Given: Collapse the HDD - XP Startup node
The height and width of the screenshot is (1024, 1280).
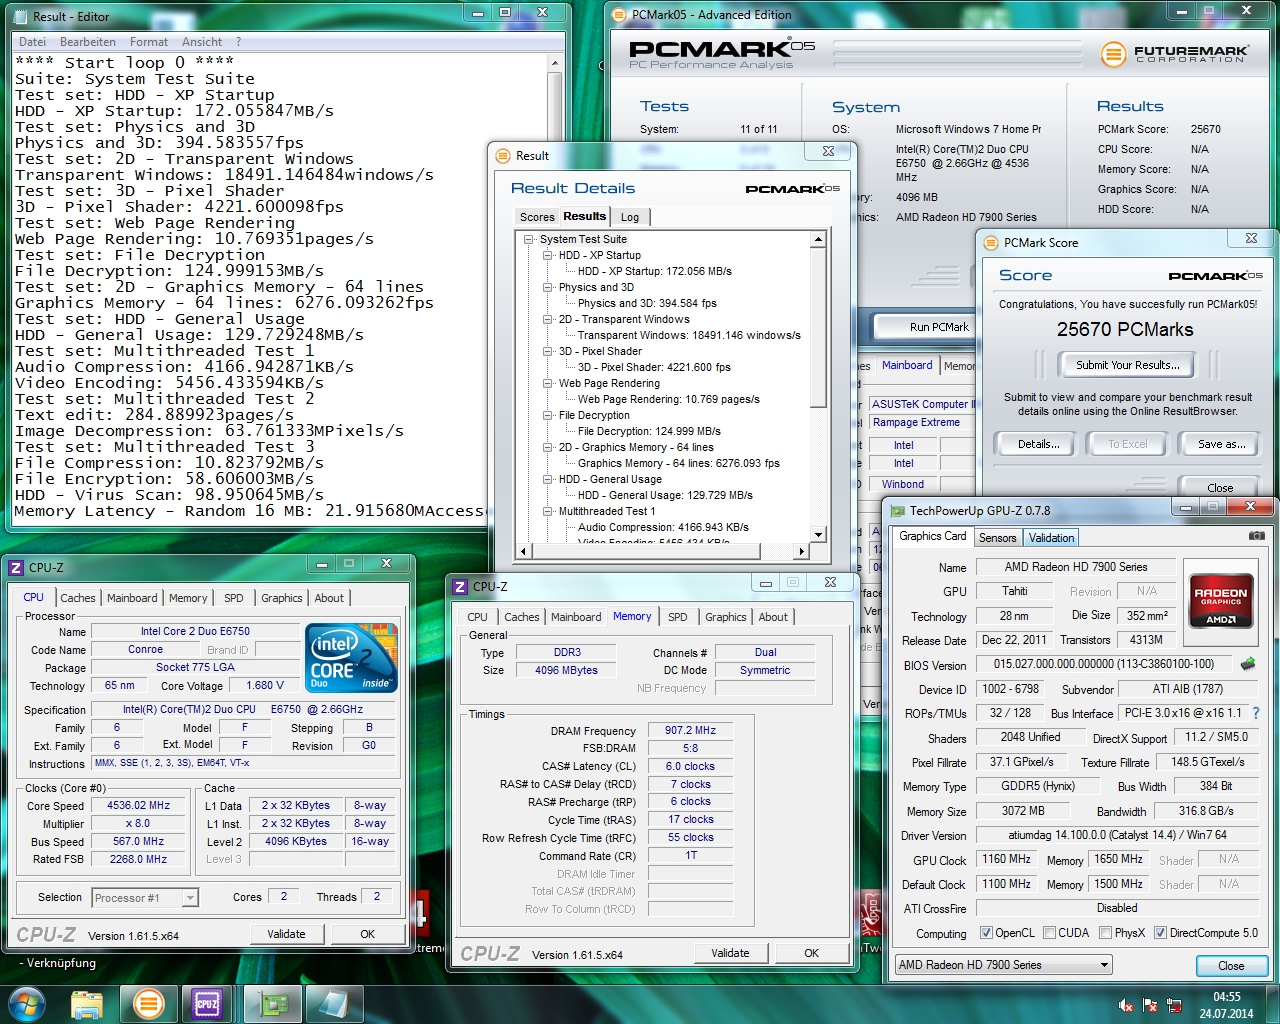Looking at the screenshot, I should click(x=548, y=255).
